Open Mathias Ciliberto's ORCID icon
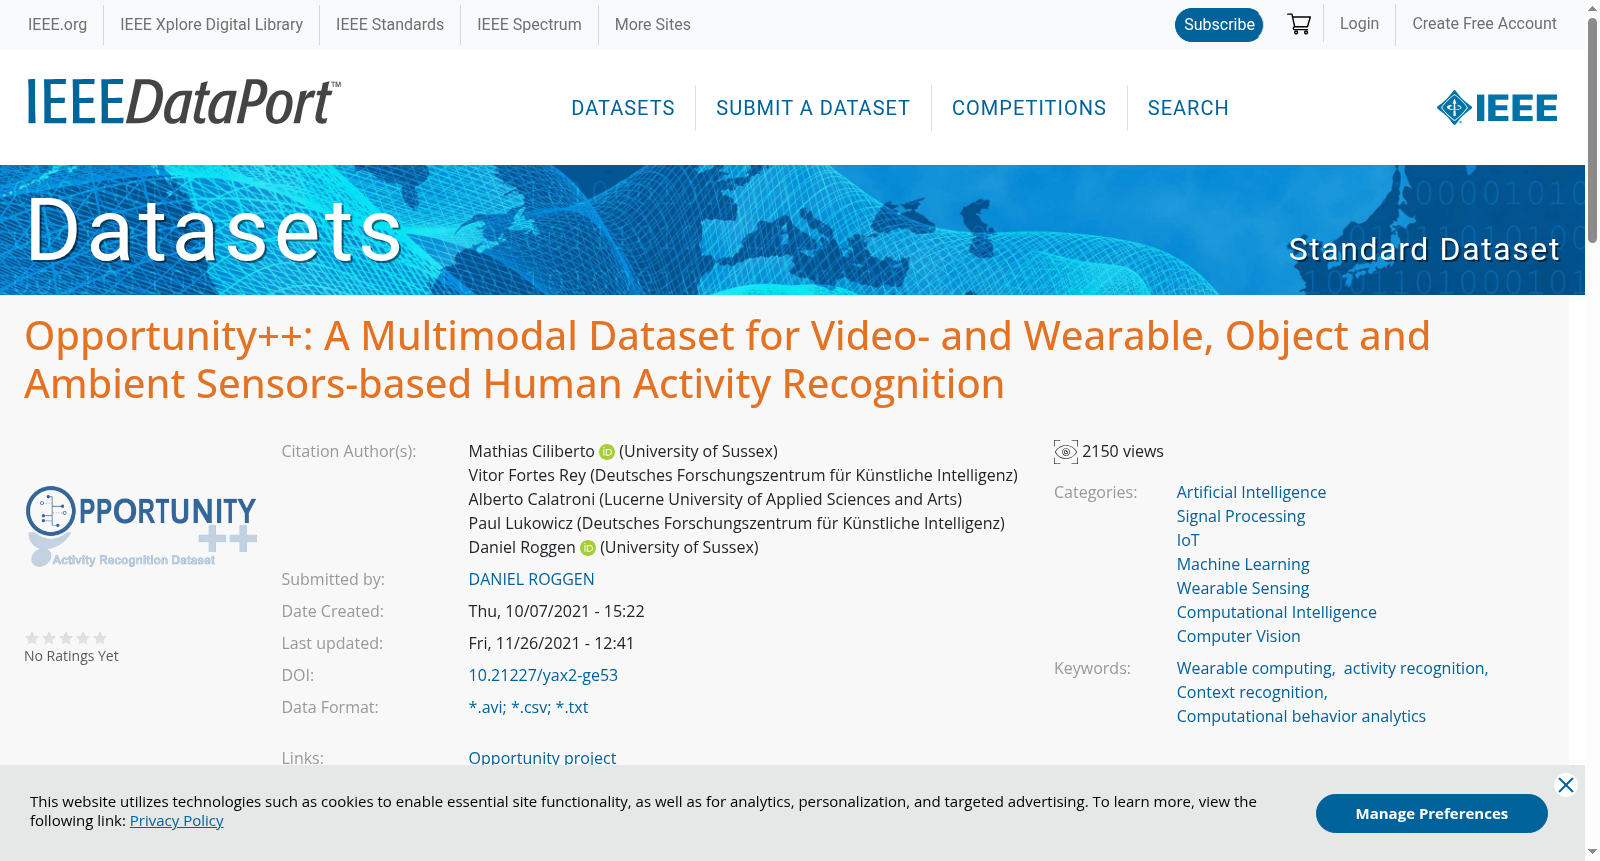1600x861 pixels. click(x=607, y=452)
